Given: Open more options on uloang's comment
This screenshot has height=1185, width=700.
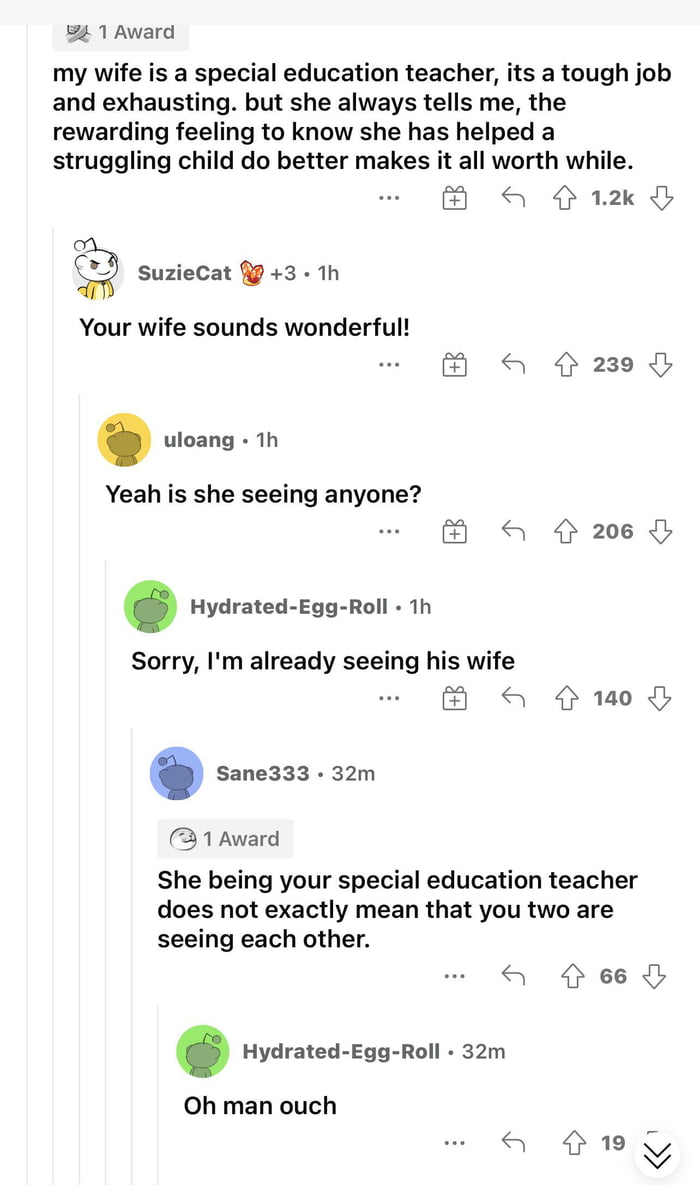Looking at the screenshot, I should (x=389, y=531).
